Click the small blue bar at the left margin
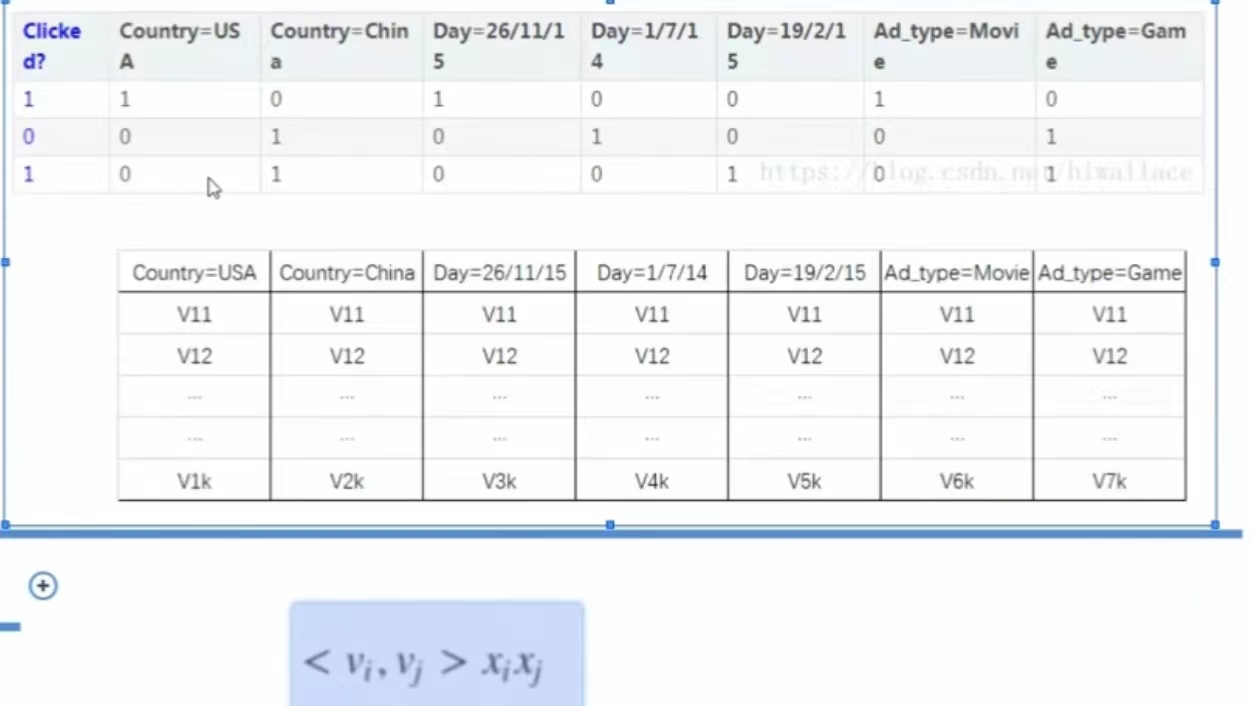 tap(10, 626)
